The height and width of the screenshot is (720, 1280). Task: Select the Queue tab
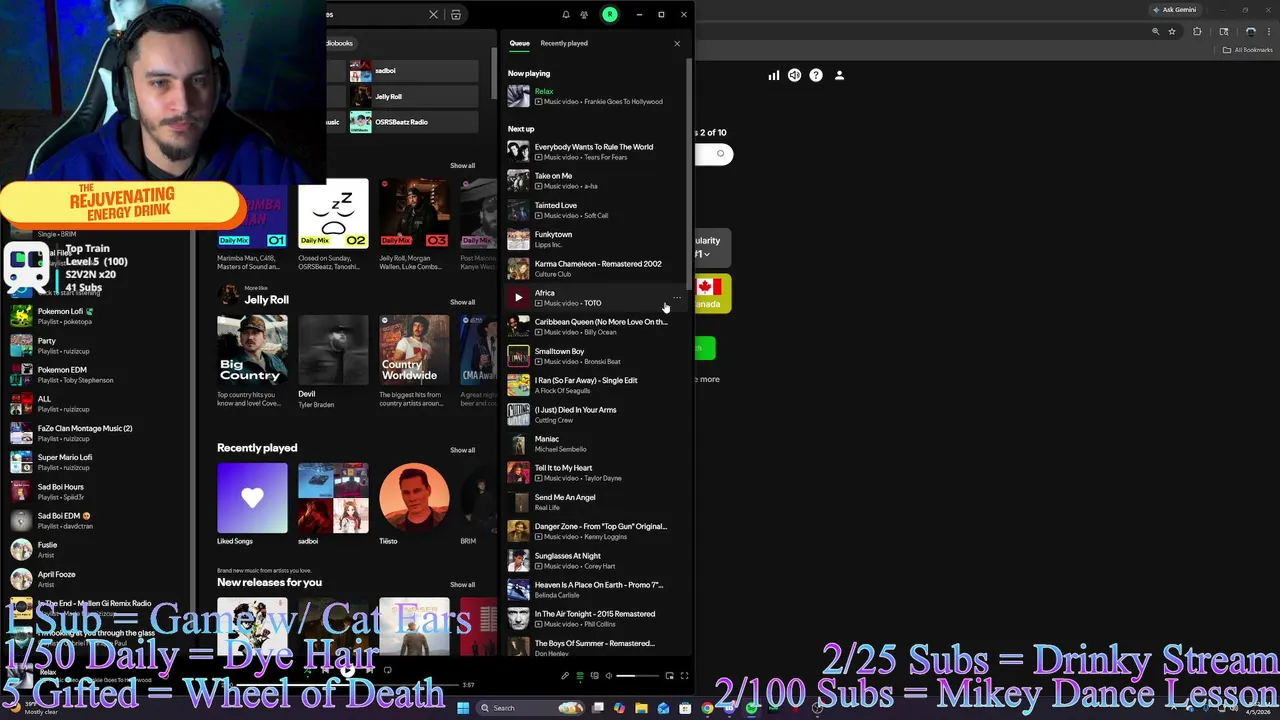[x=519, y=43]
